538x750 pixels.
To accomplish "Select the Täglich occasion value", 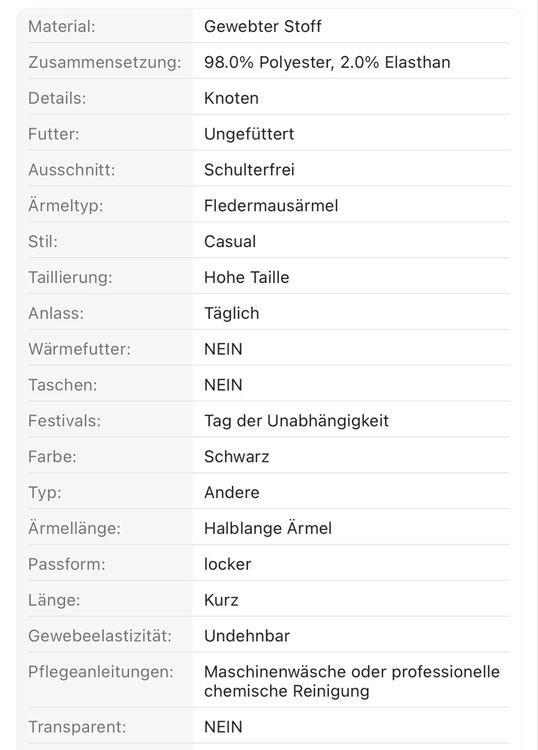I will tap(231, 313).
